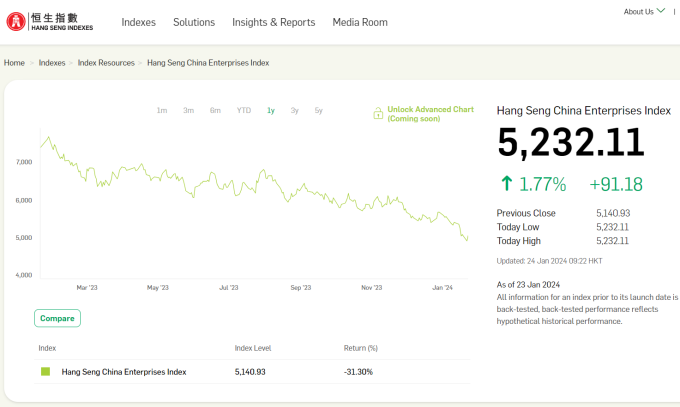Screen dimensions: 680x407
Task: Click the May '23 axis label
Action: (157, 287)
